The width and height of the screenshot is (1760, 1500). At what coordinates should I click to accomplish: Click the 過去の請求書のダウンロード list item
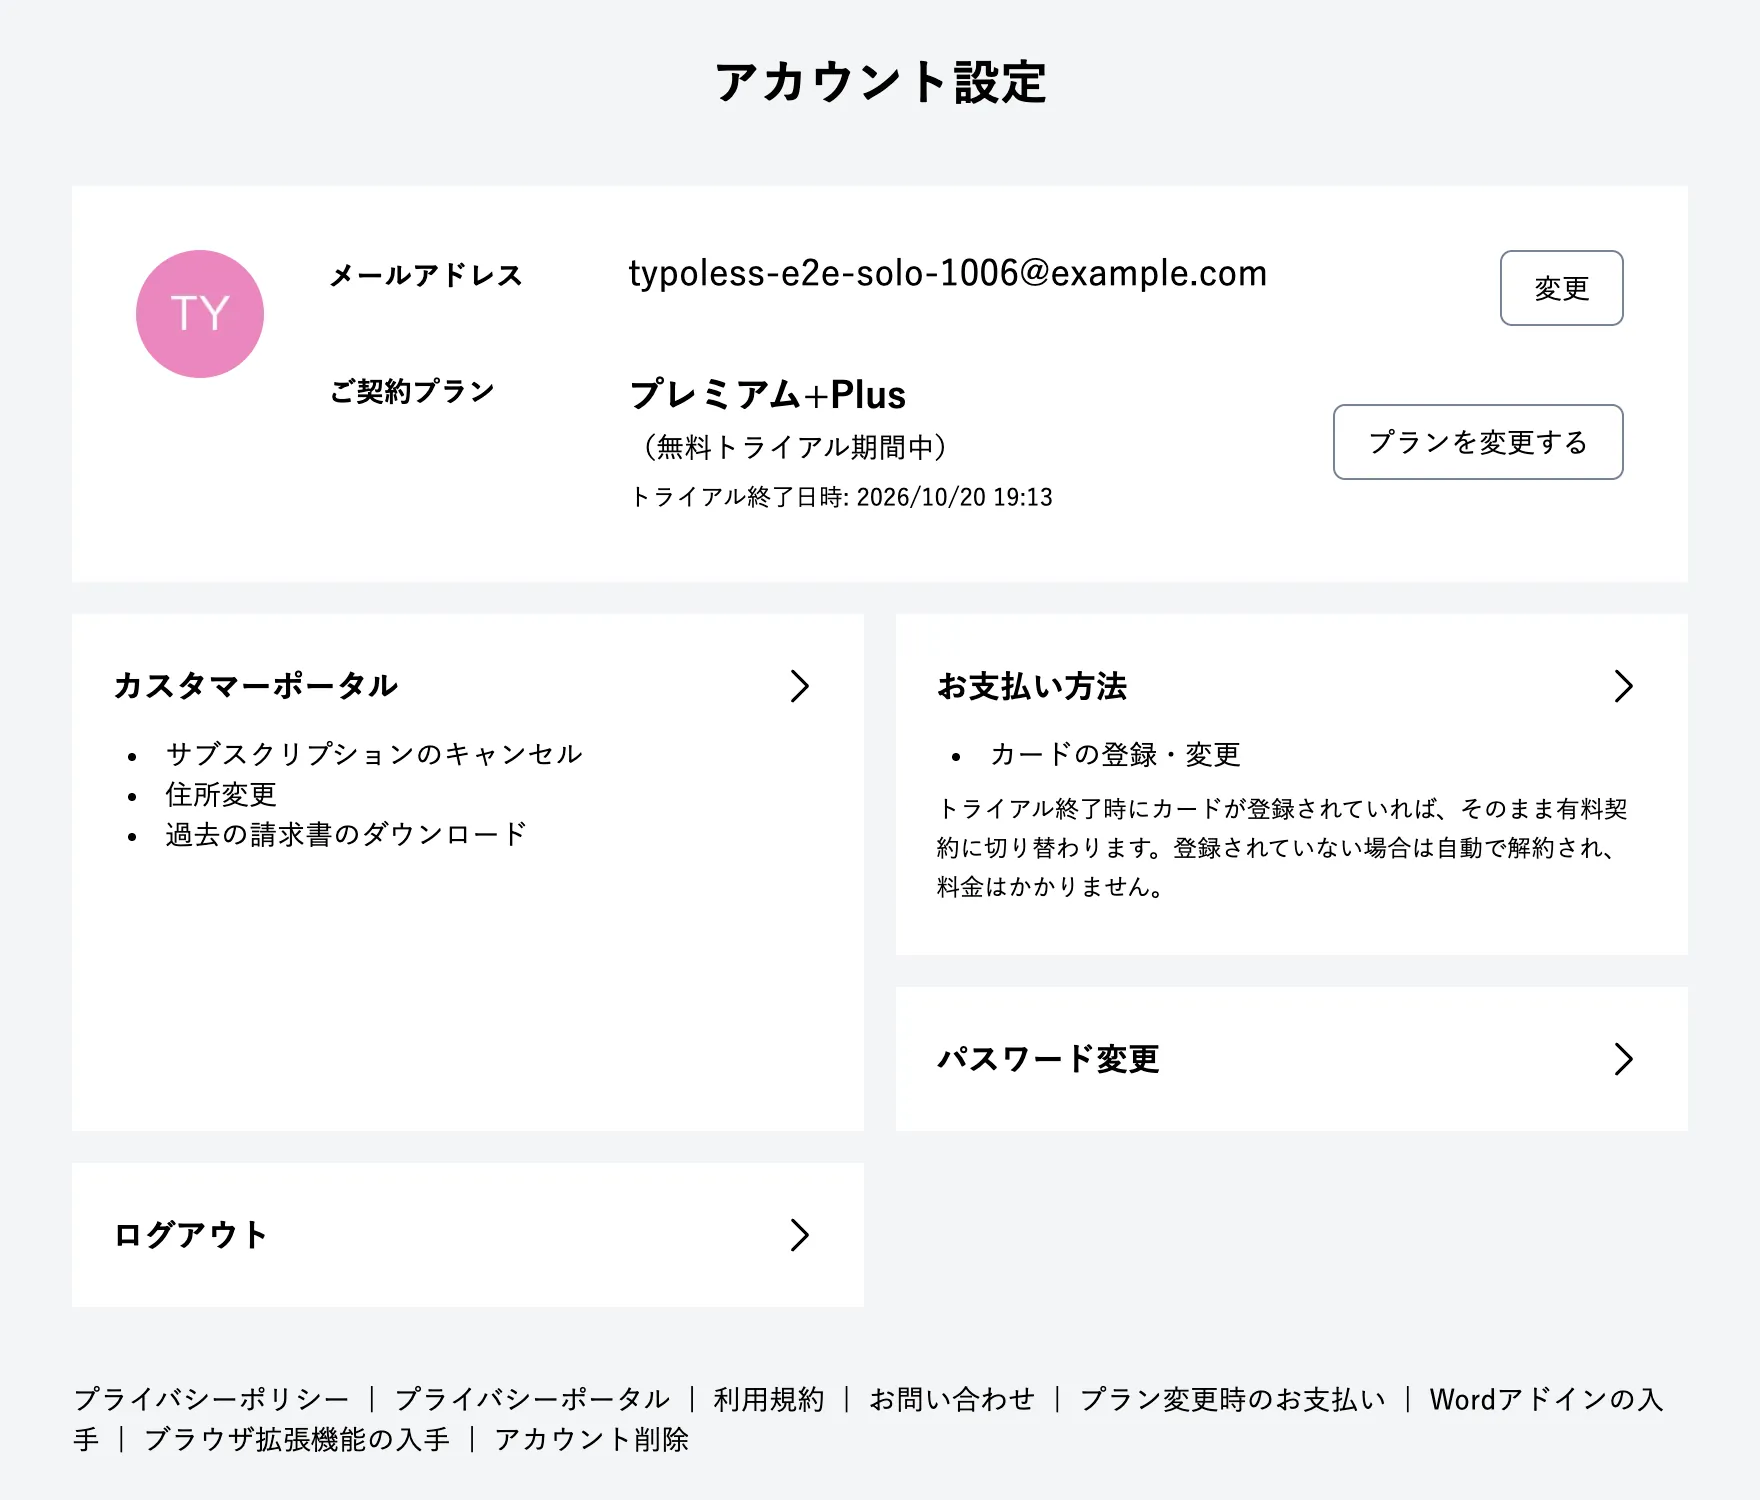(346, 834)
